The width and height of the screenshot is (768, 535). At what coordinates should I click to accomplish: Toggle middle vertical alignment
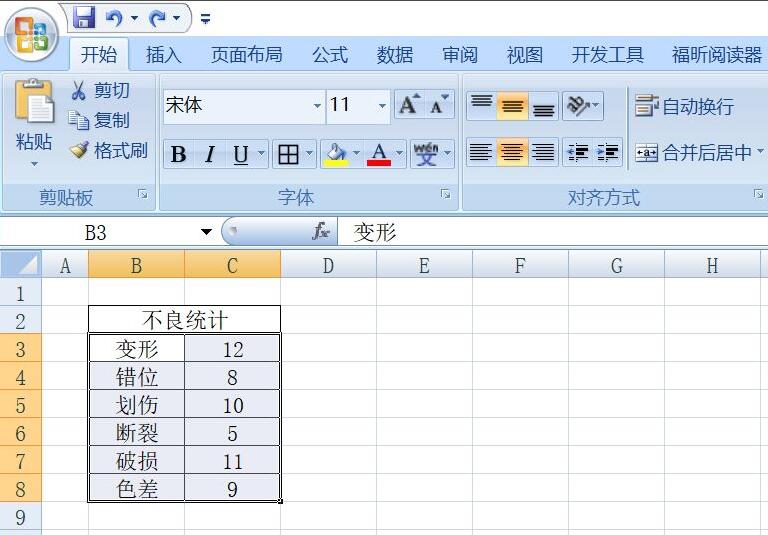pyautogui.click(x=512, y=105)
